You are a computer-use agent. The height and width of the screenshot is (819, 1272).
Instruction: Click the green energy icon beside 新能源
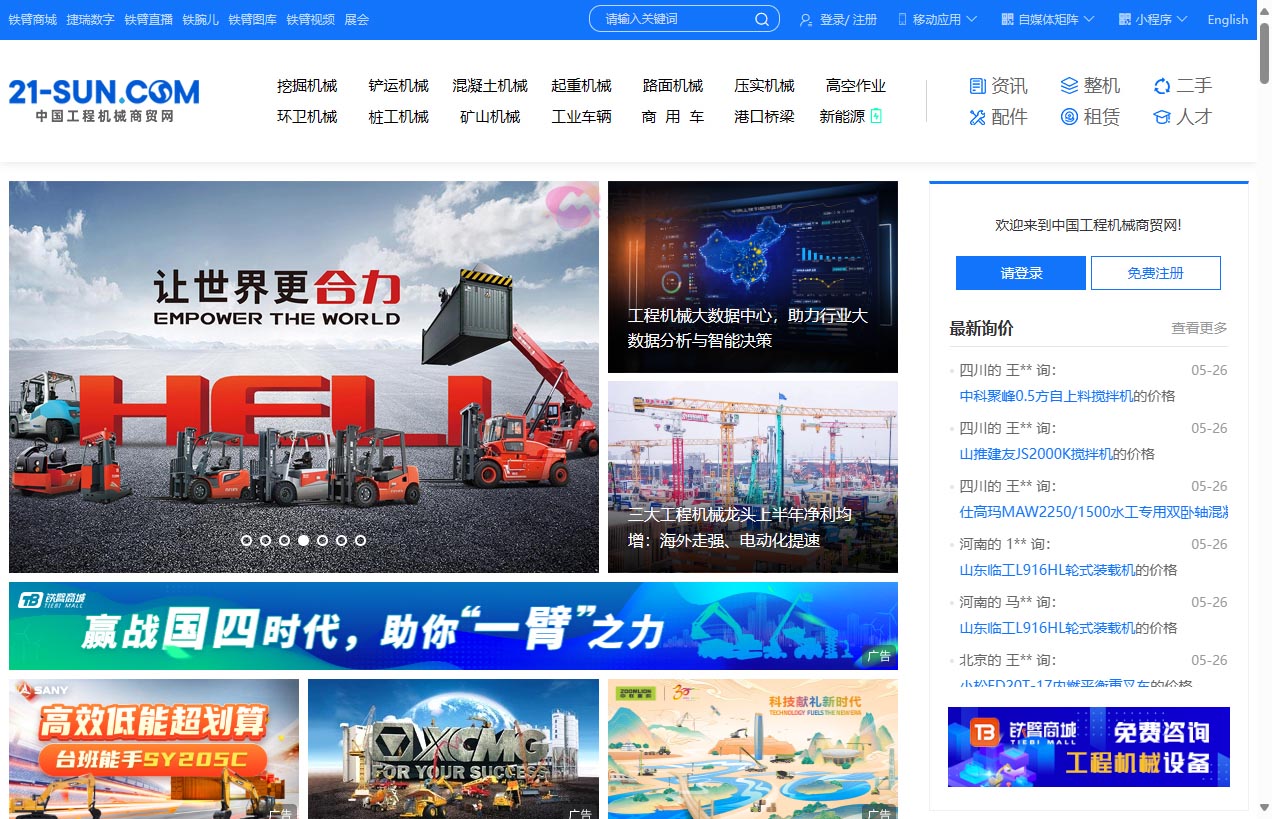pyautogui.click(x=875, y=116)
